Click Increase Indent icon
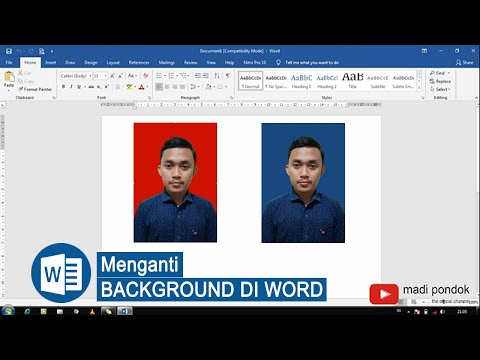This screenshot has height=360, width=480. 206,76
